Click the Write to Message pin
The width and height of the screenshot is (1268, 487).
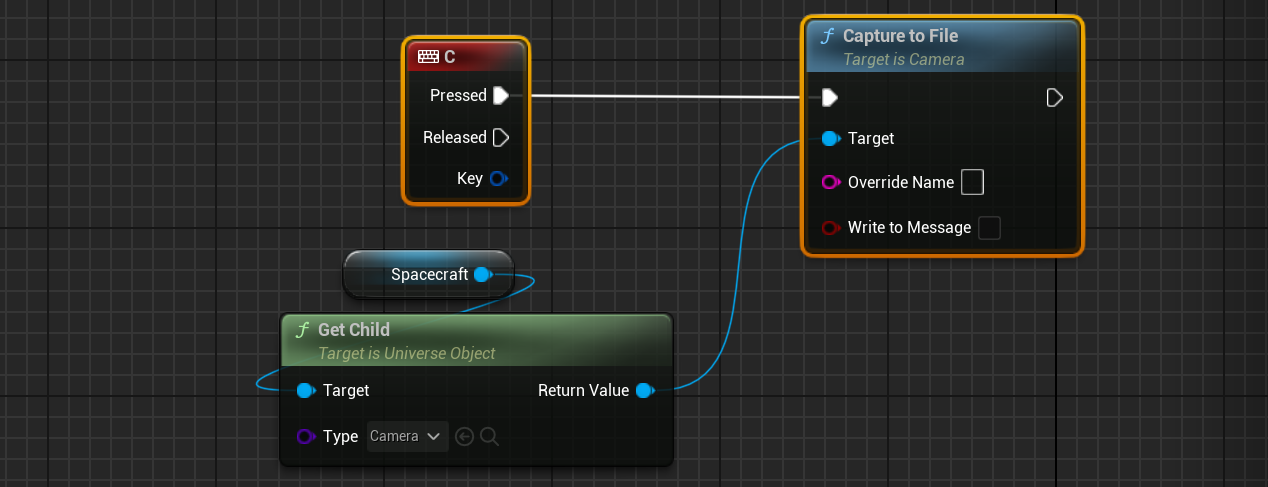(x=831, y=228)
